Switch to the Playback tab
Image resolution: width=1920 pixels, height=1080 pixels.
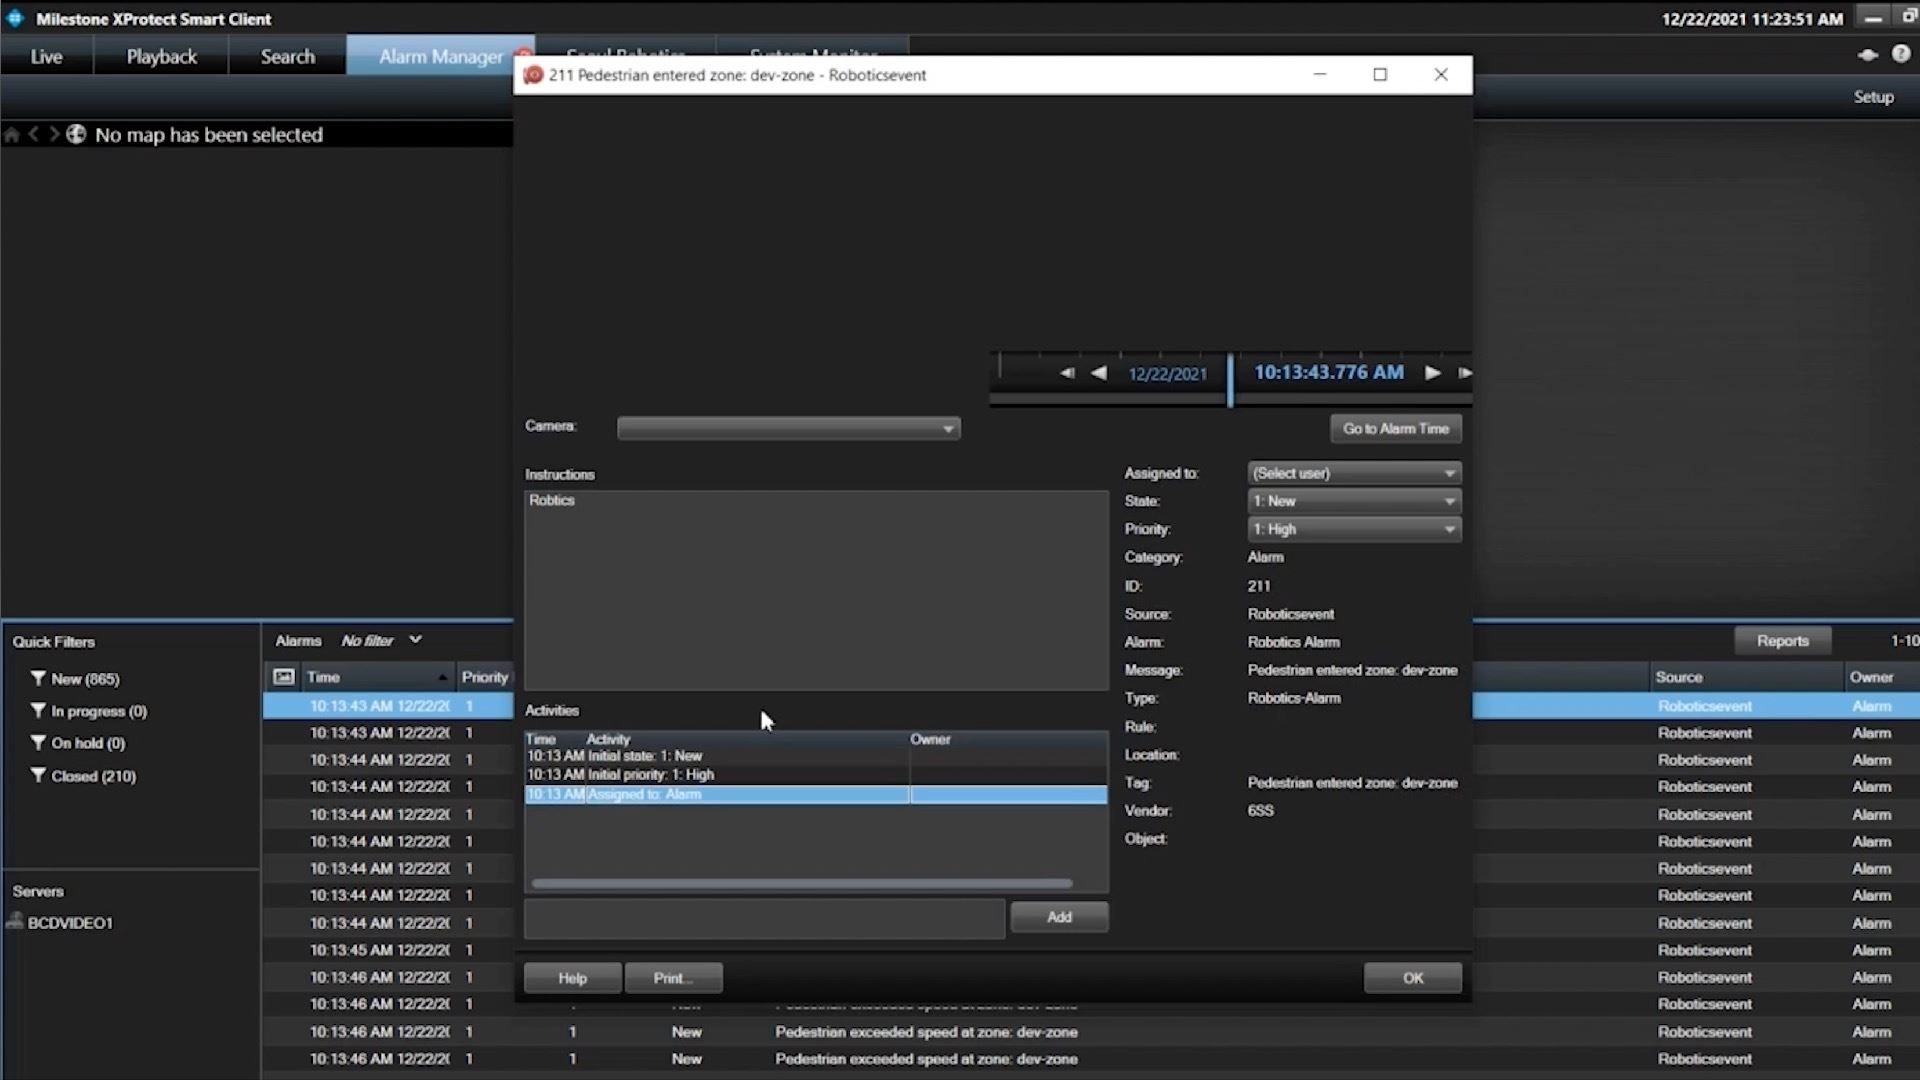[x=161, y=57]
